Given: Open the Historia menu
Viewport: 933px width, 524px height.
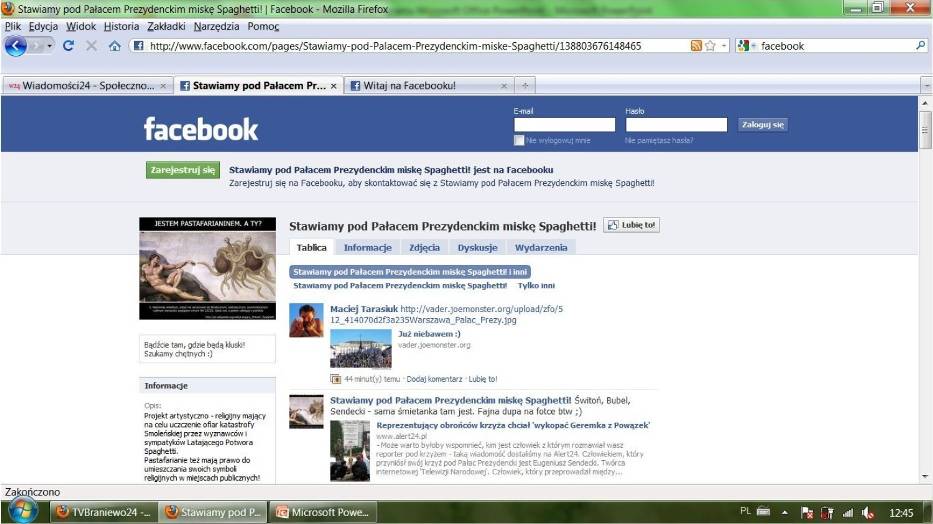Looking at the screenshot, I should tap(121, 26).
